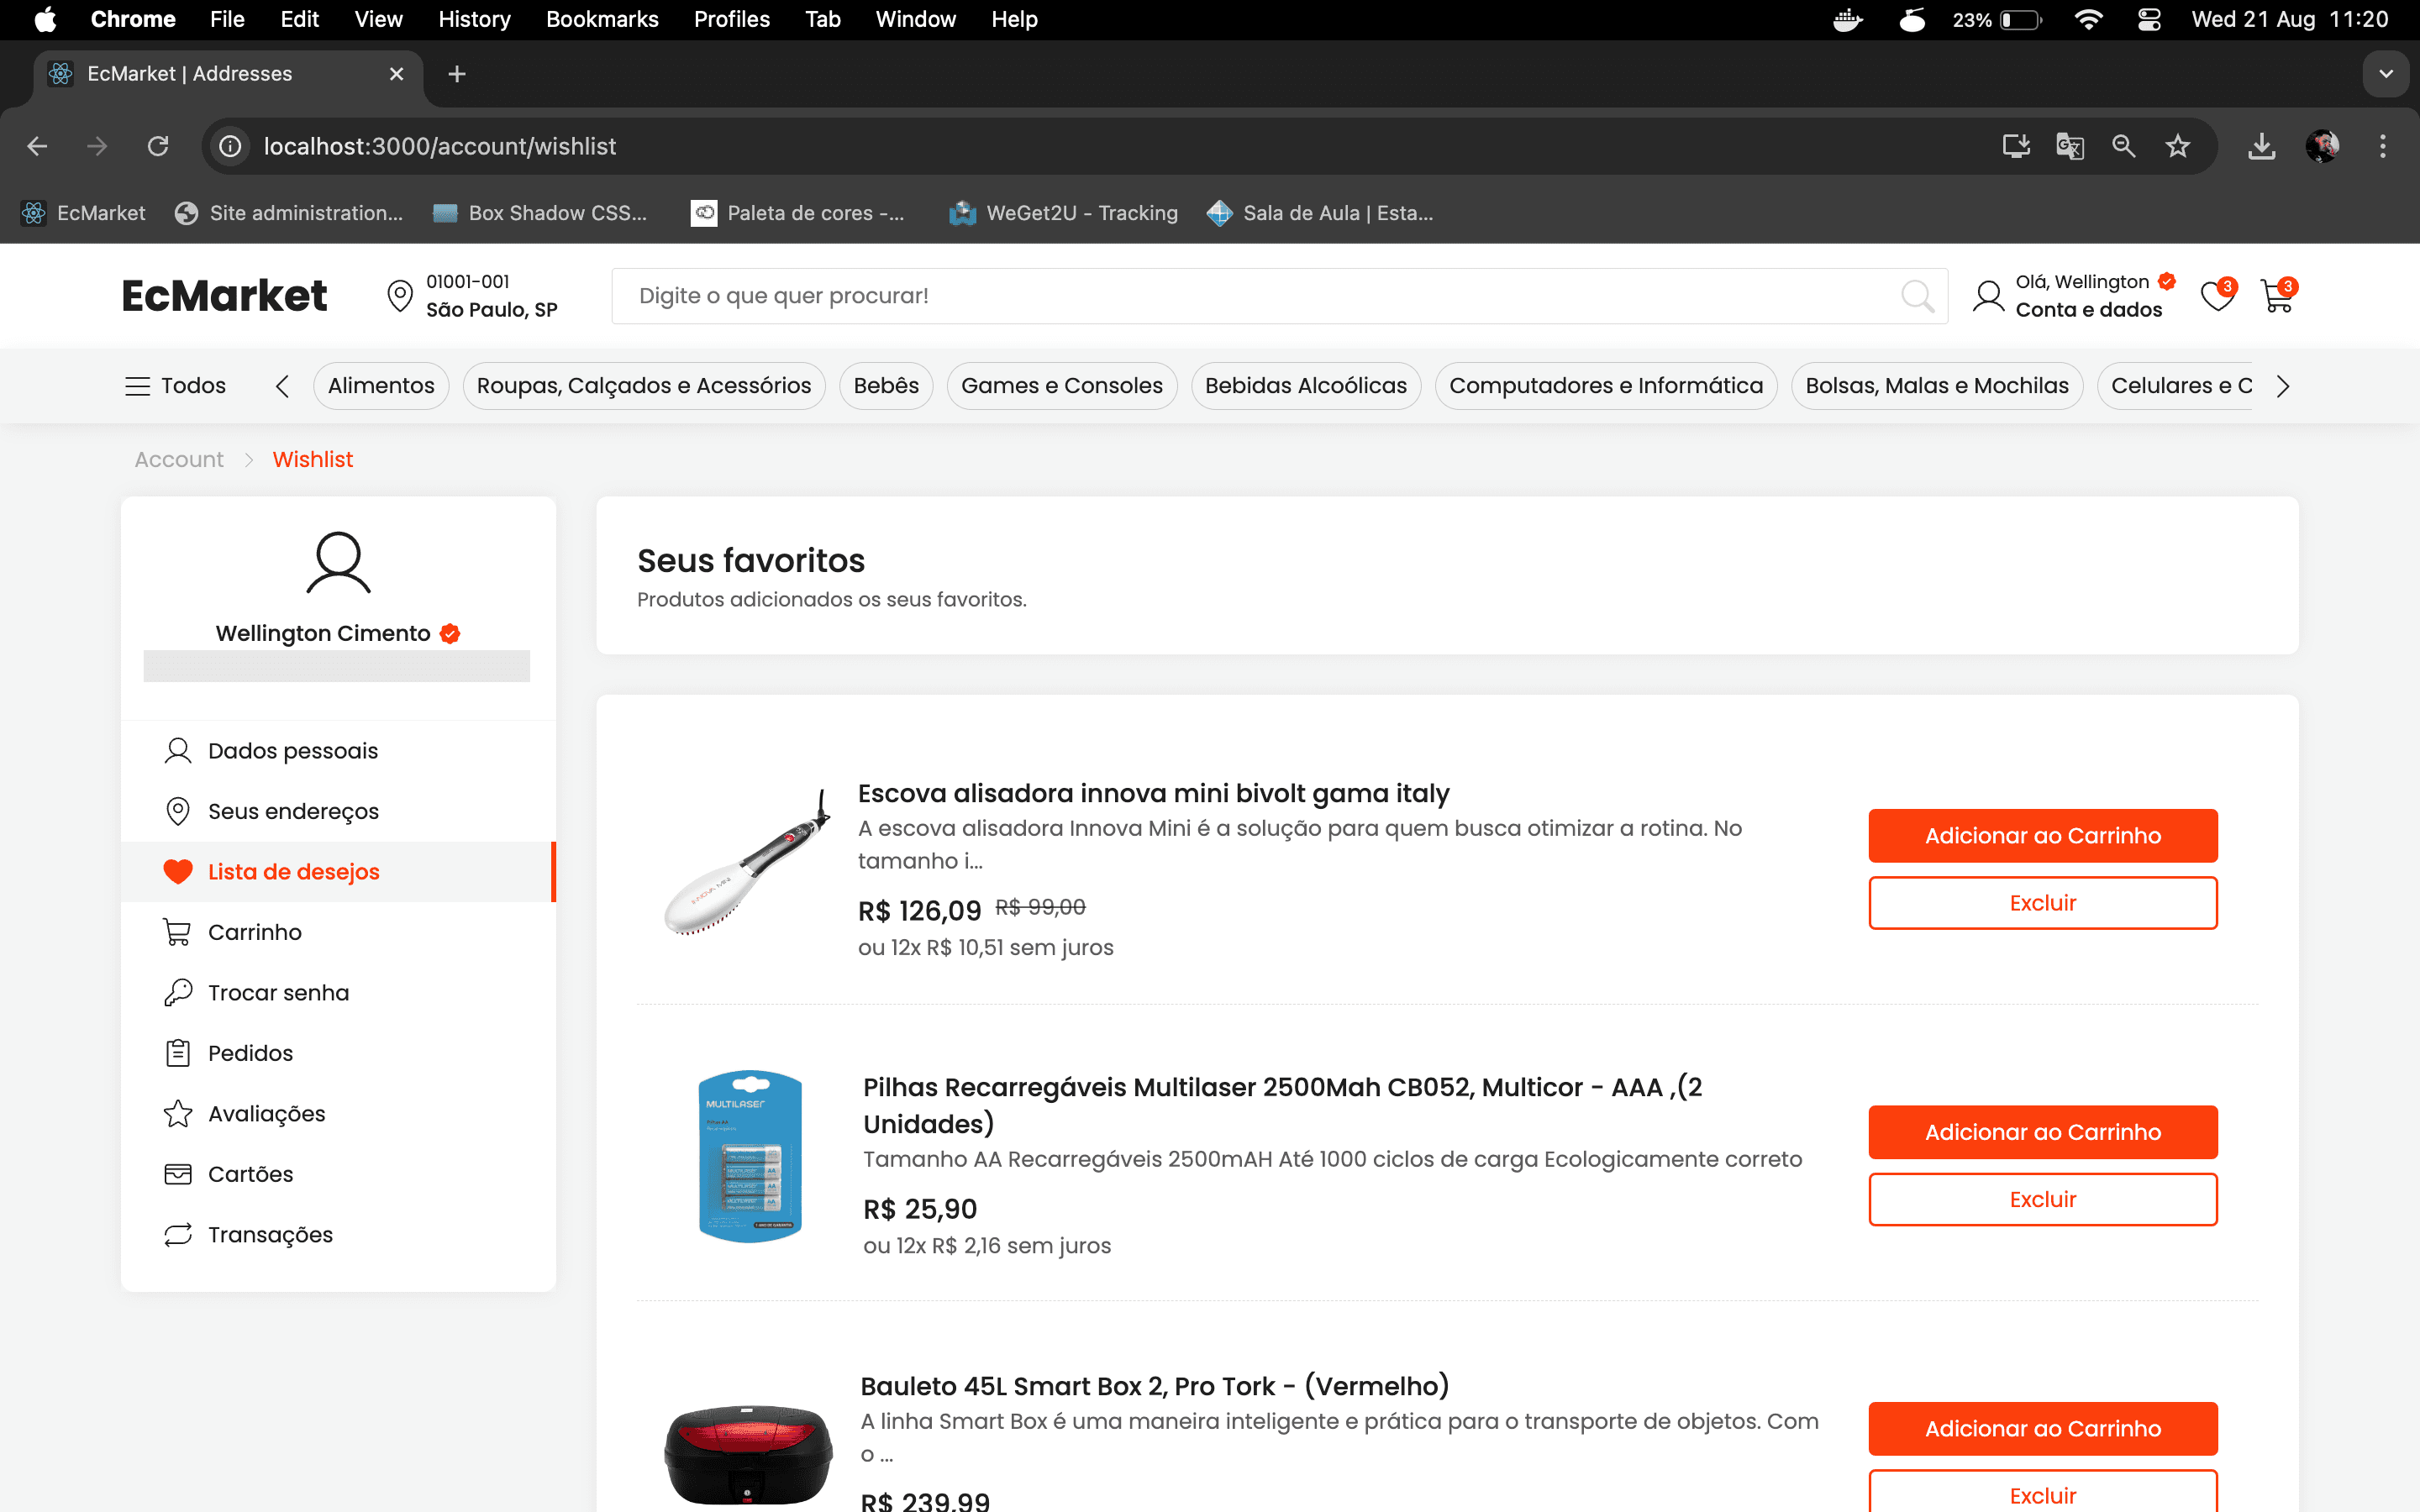Open the Todos hamburger menu
This screenshot has height=1512, width=2420.
point(175,386)
